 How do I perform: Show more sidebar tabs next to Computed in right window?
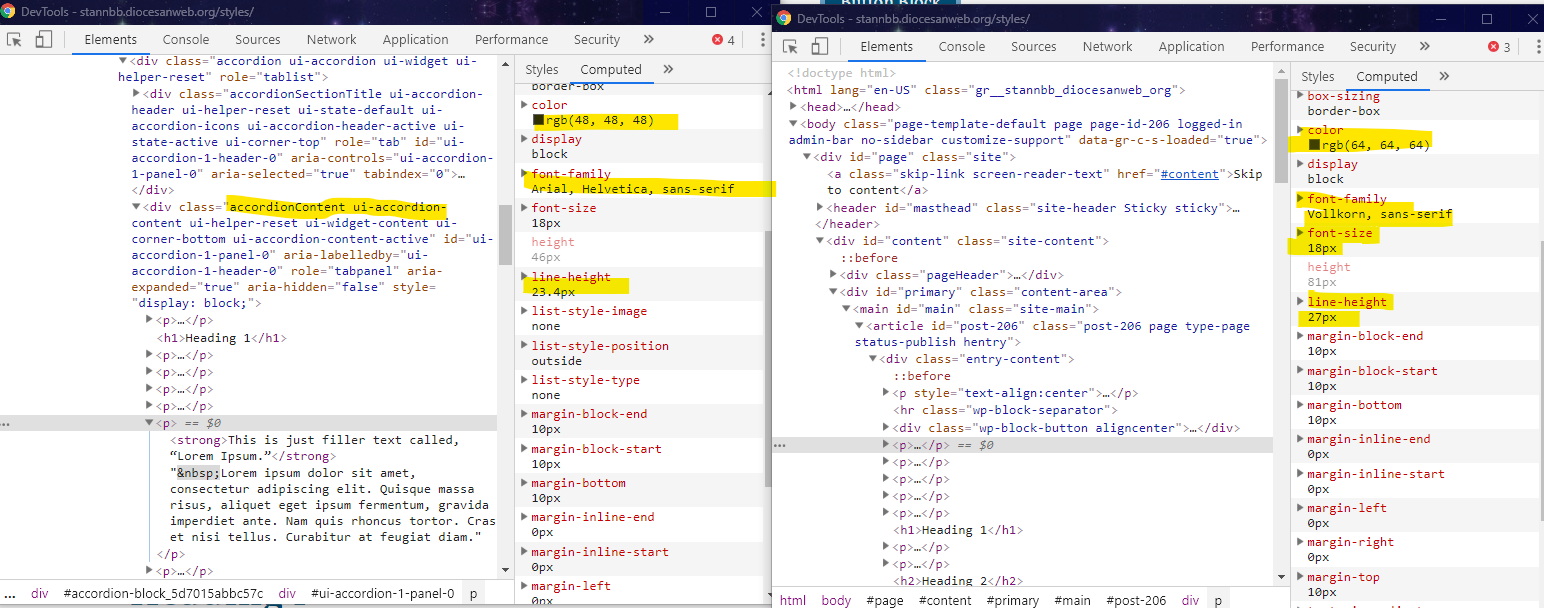point(1444,77)
